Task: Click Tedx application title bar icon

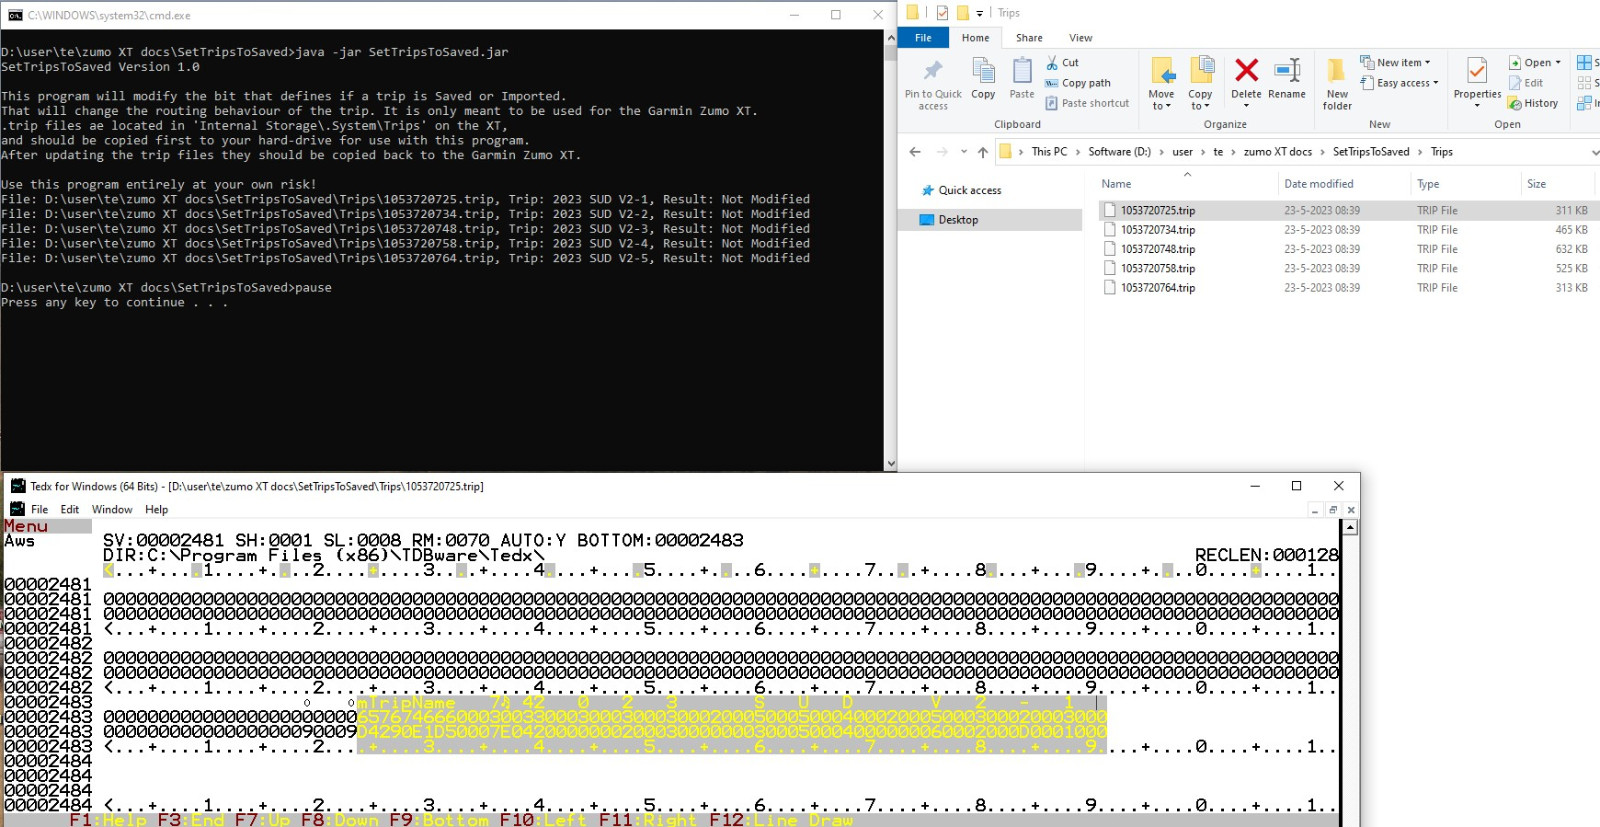Action: point(18,486)
